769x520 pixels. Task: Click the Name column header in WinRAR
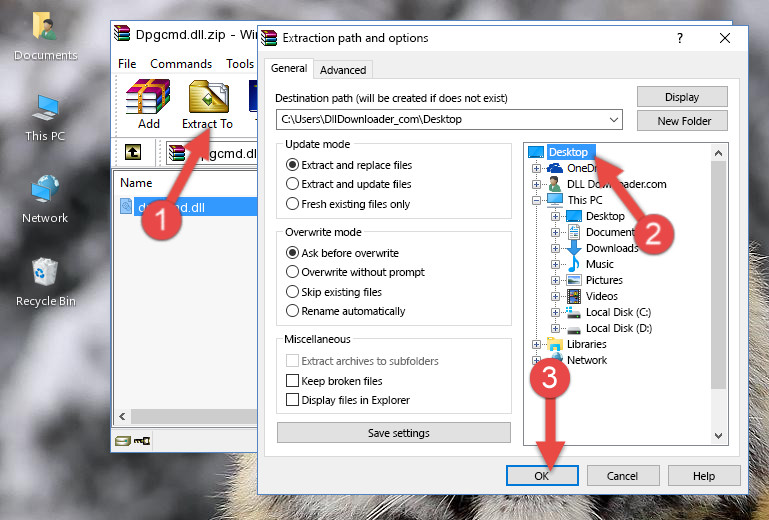136,183
